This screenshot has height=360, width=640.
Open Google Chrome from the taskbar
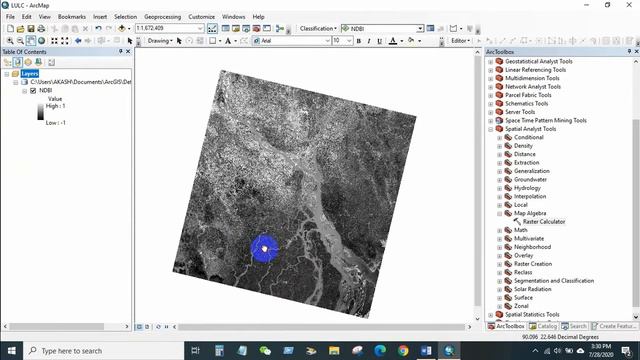[x=403, y=351]
